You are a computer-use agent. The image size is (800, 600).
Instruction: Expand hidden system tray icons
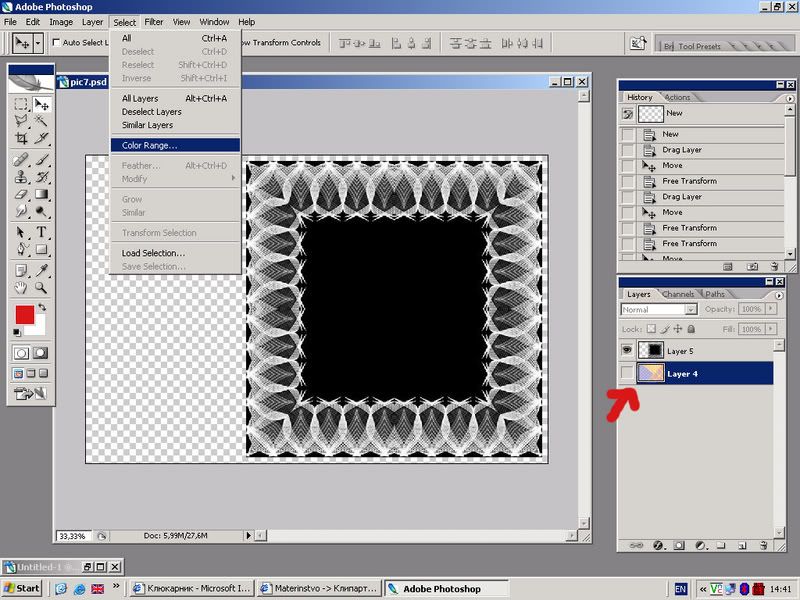[x=703, y=589]
